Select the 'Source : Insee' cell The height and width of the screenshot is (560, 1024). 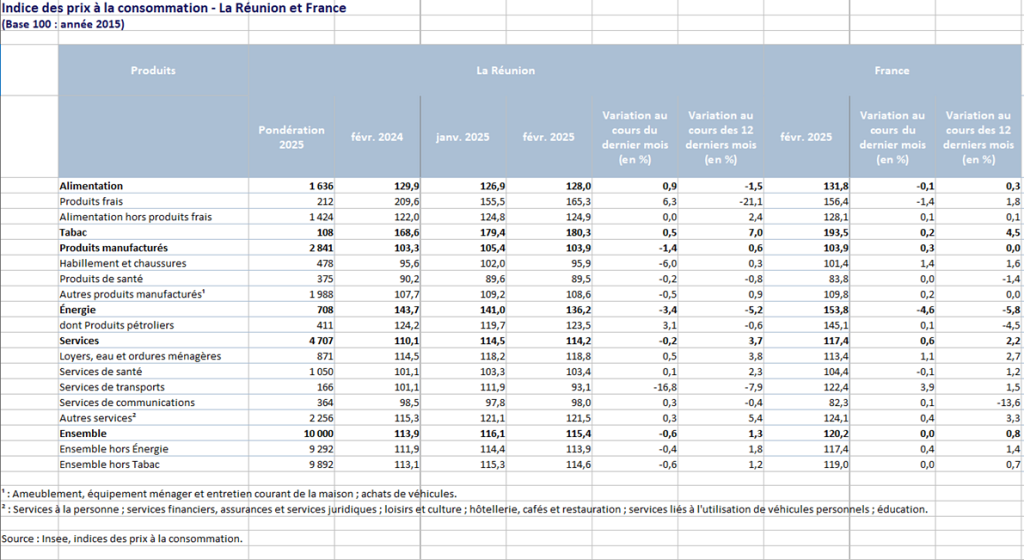point(122,538)
